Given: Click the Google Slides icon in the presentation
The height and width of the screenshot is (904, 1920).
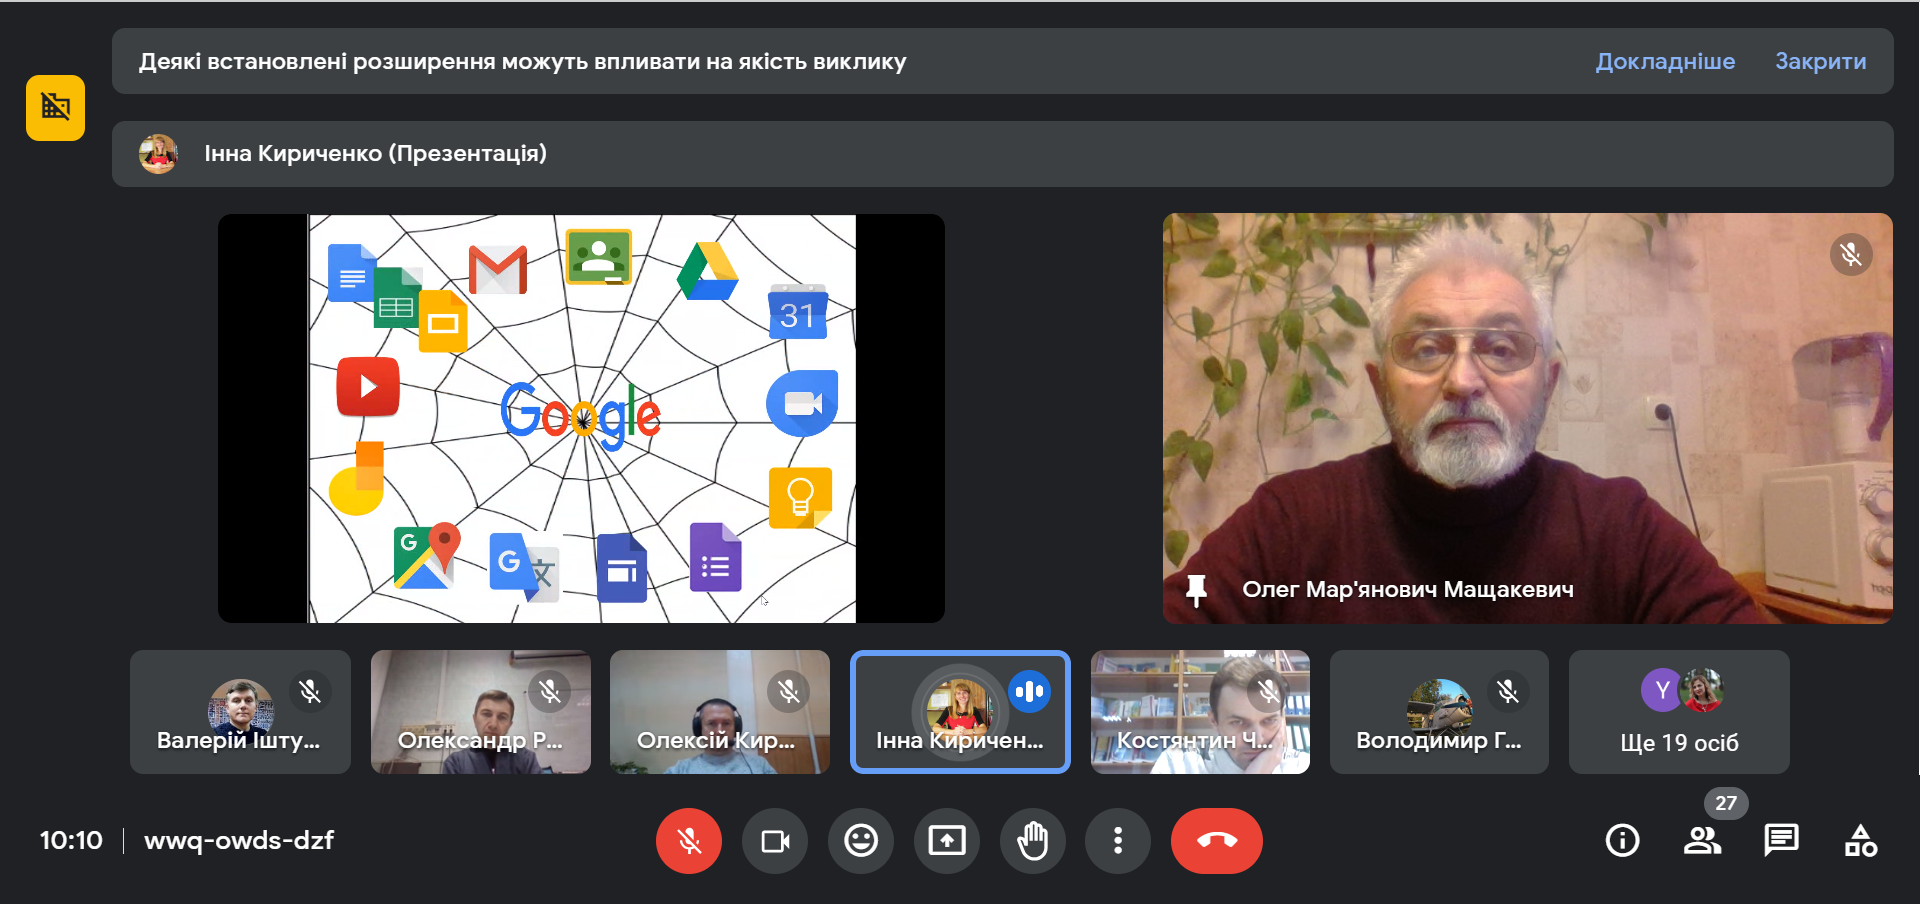Looking at the screenshot, I should pyautogui.click(x=443, y=321).
